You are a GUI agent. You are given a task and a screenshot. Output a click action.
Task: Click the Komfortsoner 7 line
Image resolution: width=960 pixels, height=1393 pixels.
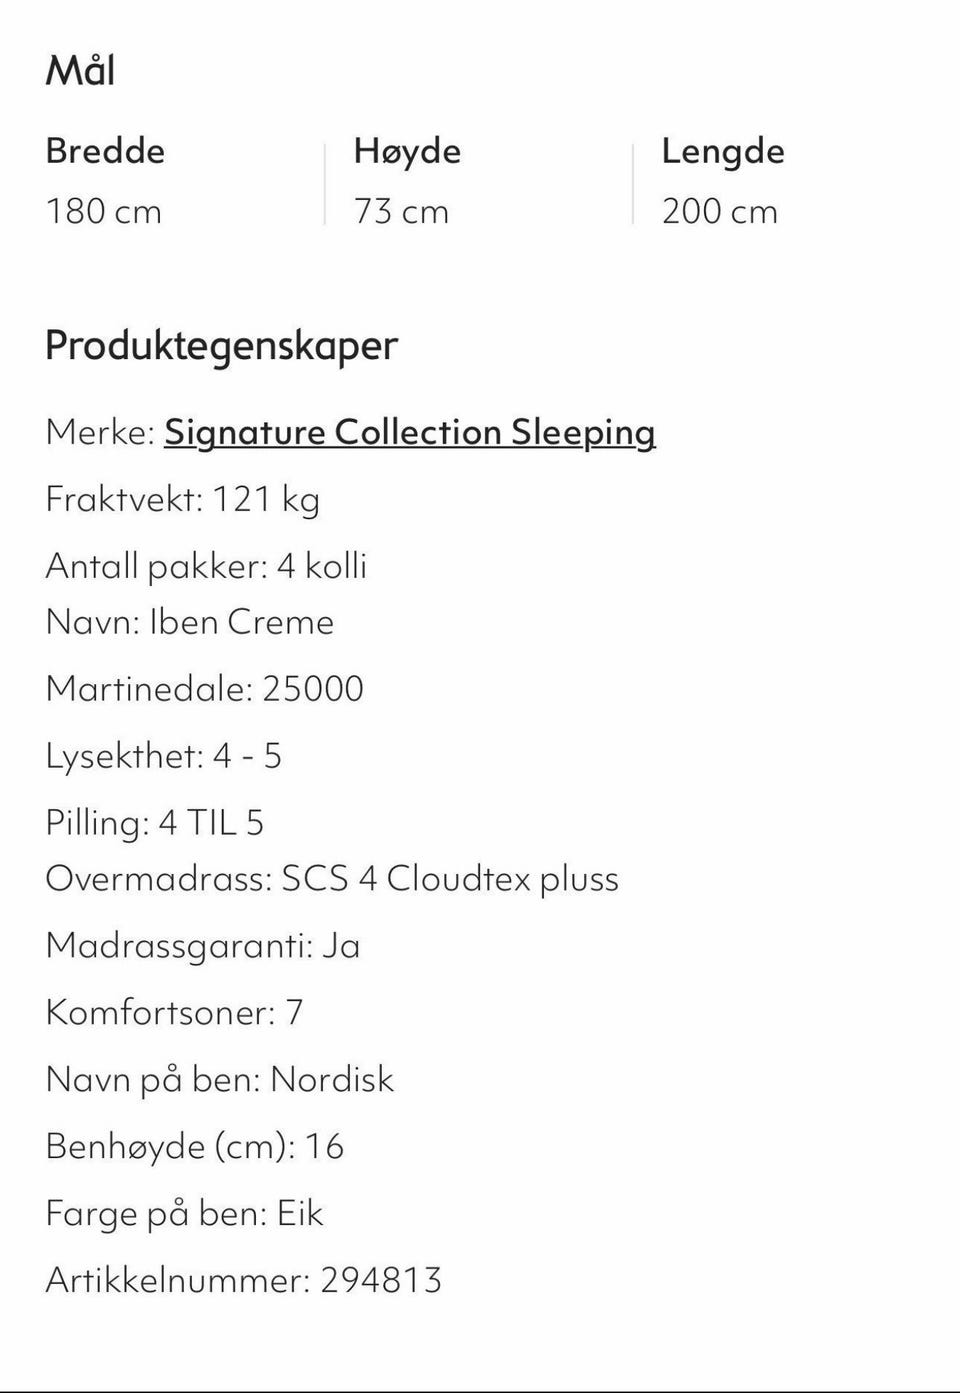(174, 1013)
